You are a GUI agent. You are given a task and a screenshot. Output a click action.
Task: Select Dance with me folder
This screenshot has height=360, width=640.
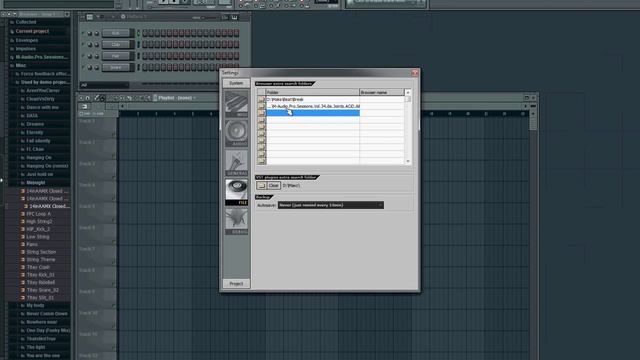(42, 107)
